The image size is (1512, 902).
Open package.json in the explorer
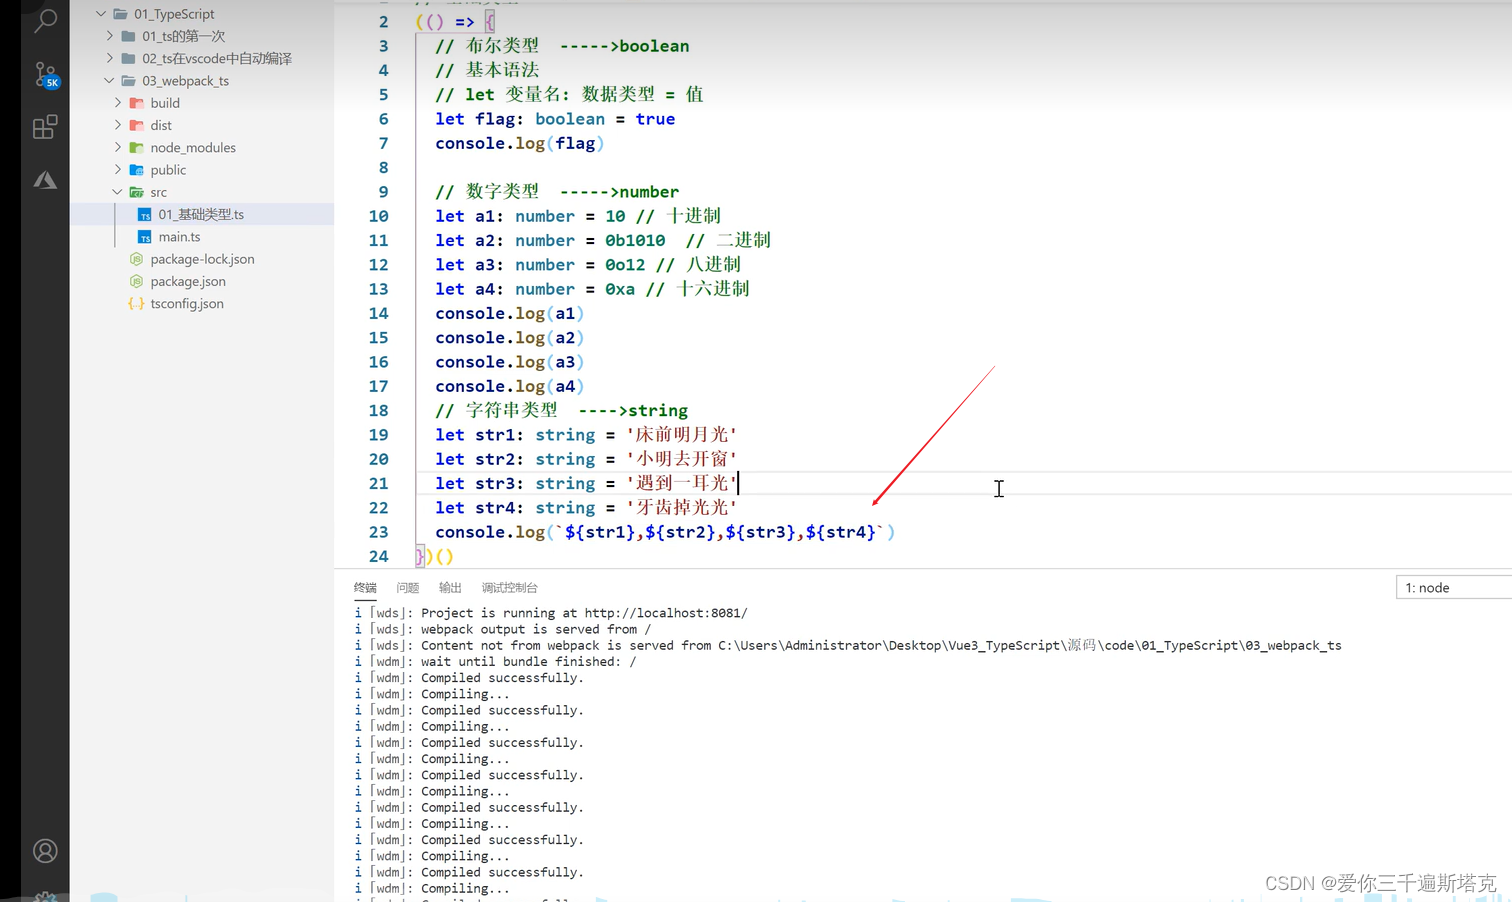pyautogui.click(x=188, y=281)
